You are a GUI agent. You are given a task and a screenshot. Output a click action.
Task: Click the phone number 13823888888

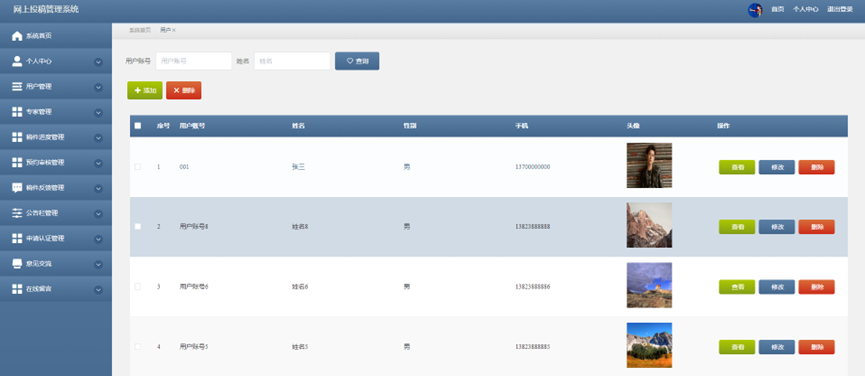pyautogui.click(x=532, y=227)
